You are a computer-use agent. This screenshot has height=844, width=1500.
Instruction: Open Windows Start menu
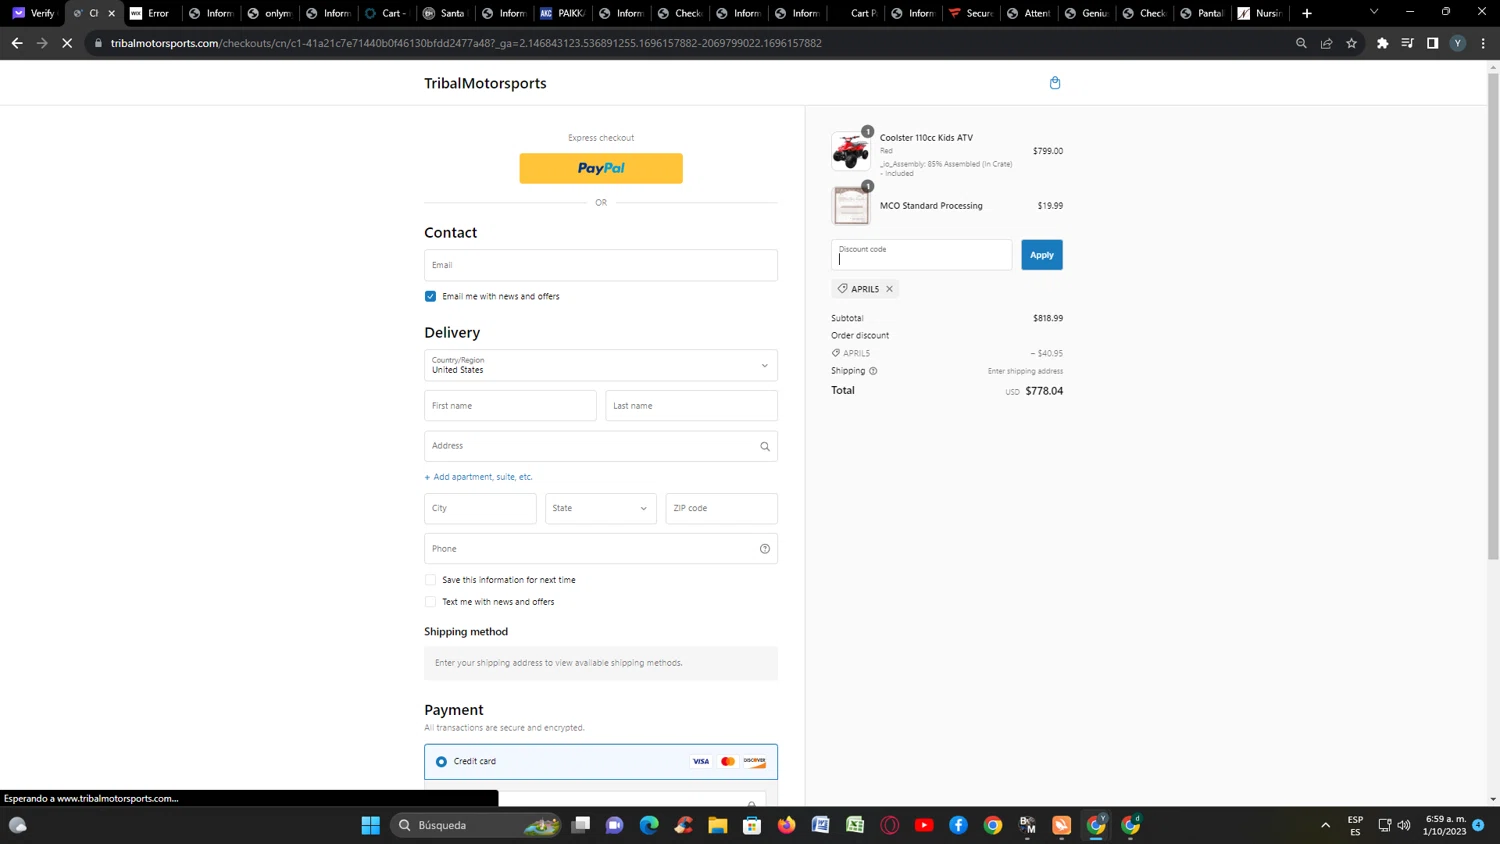370,825
